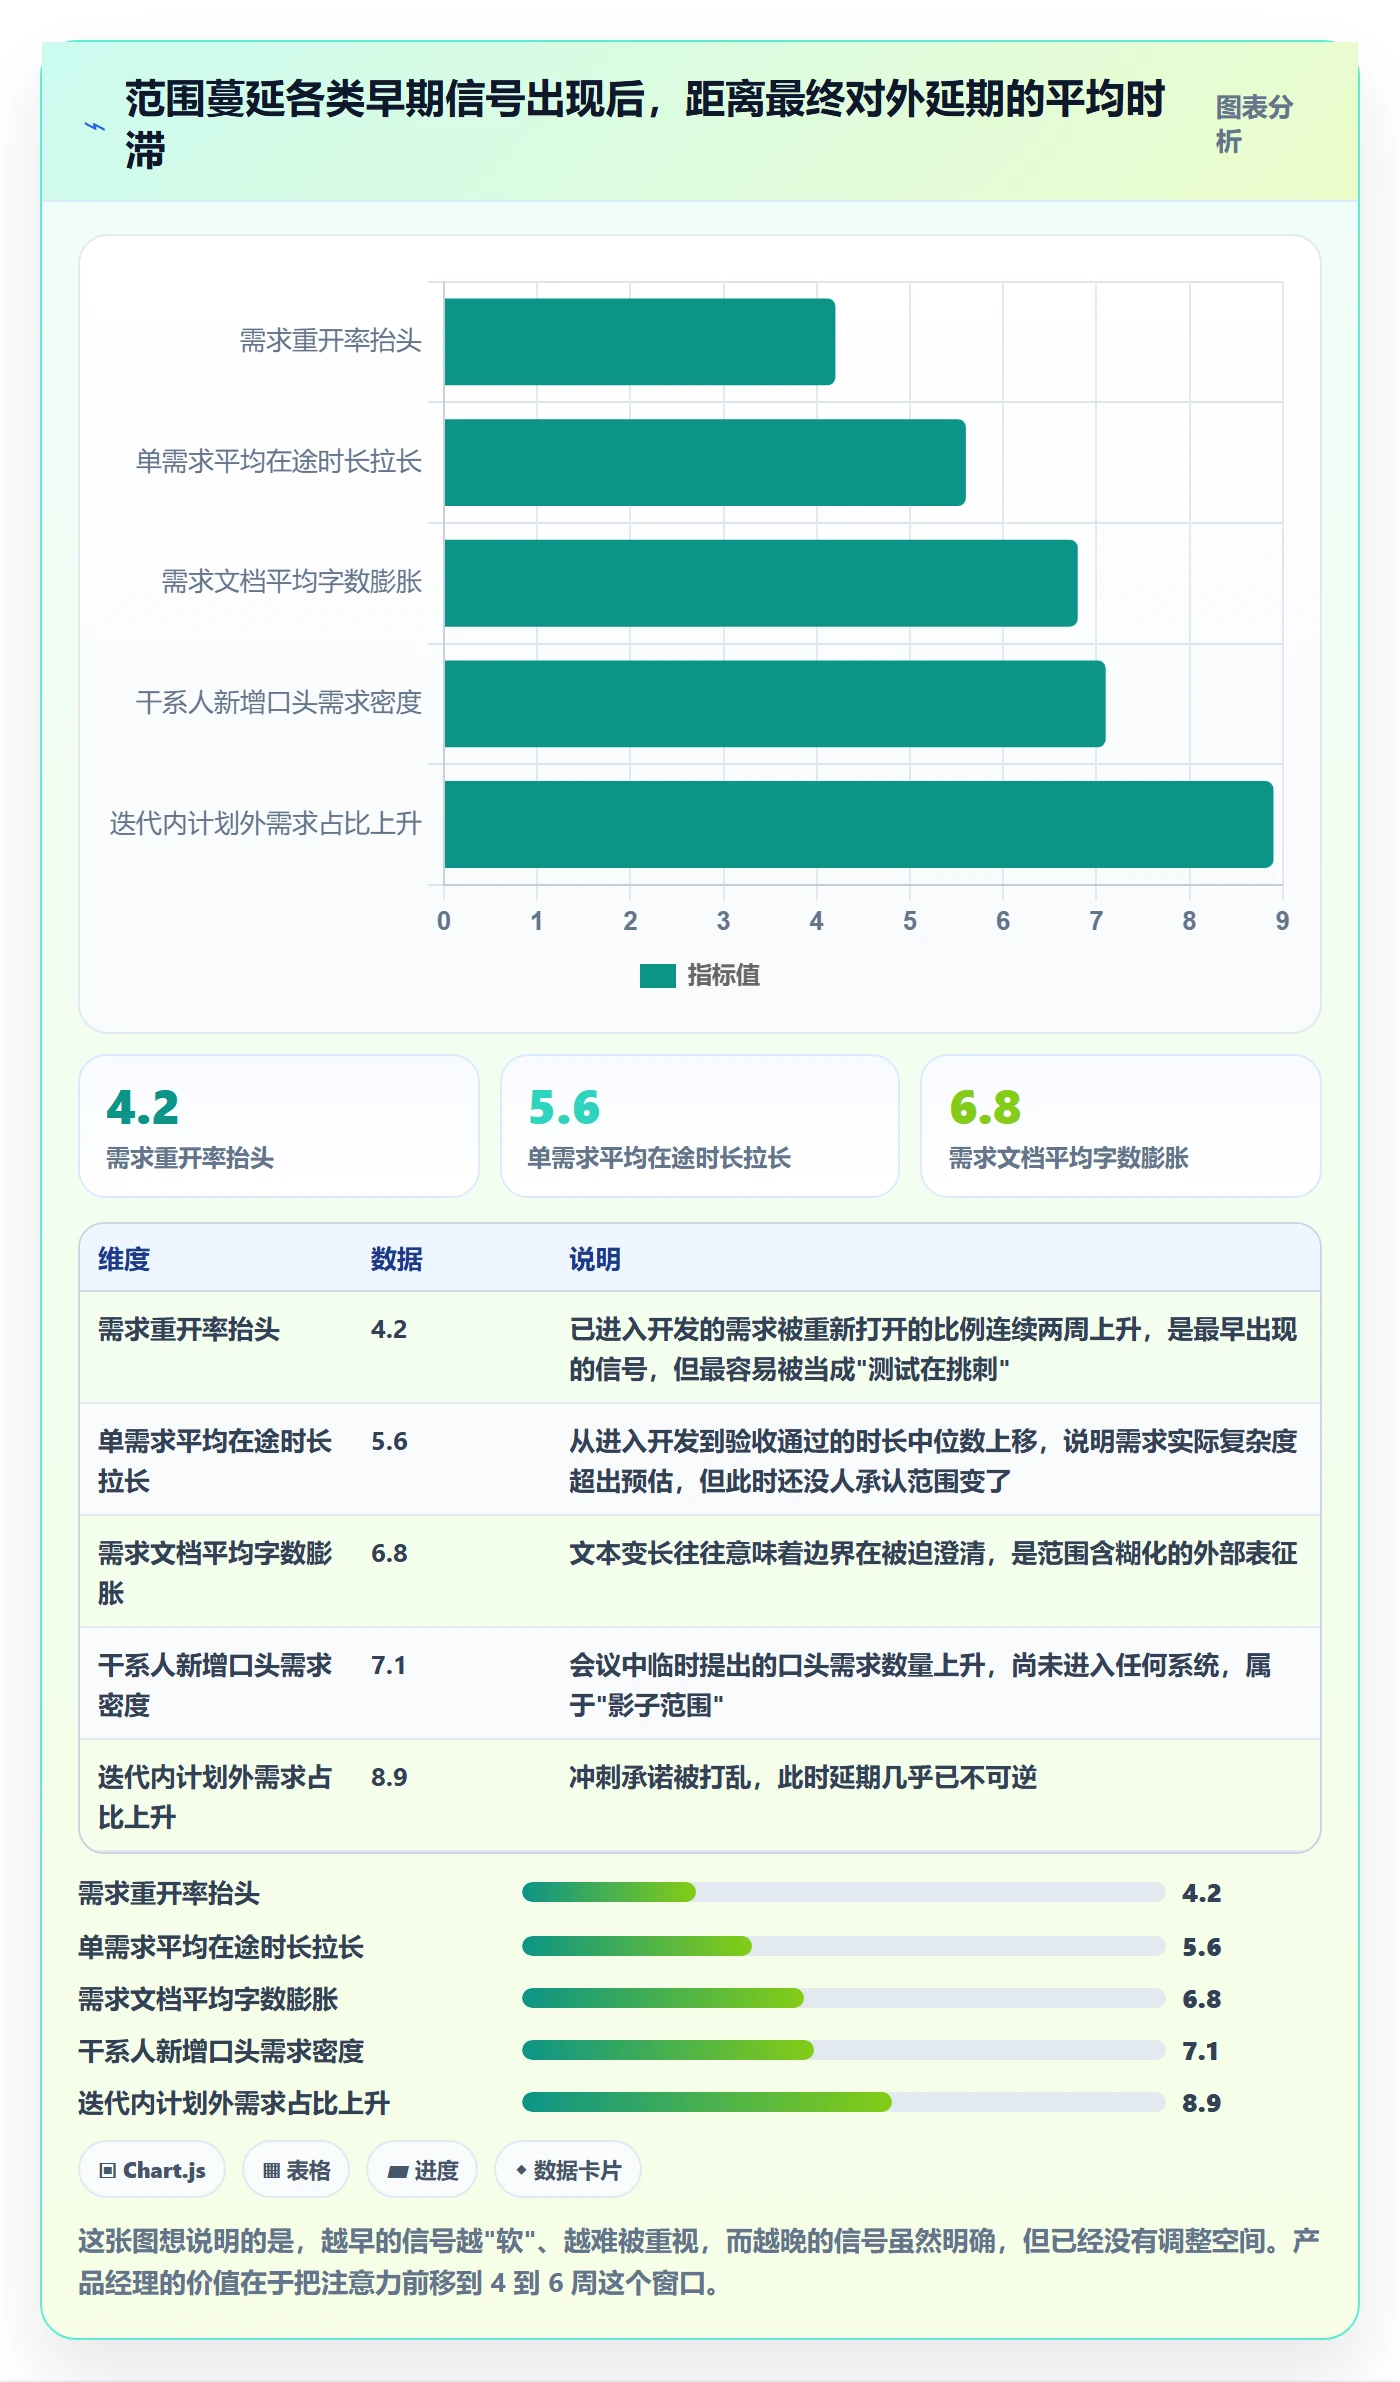Select table value 8.9

click(389, 1777)
